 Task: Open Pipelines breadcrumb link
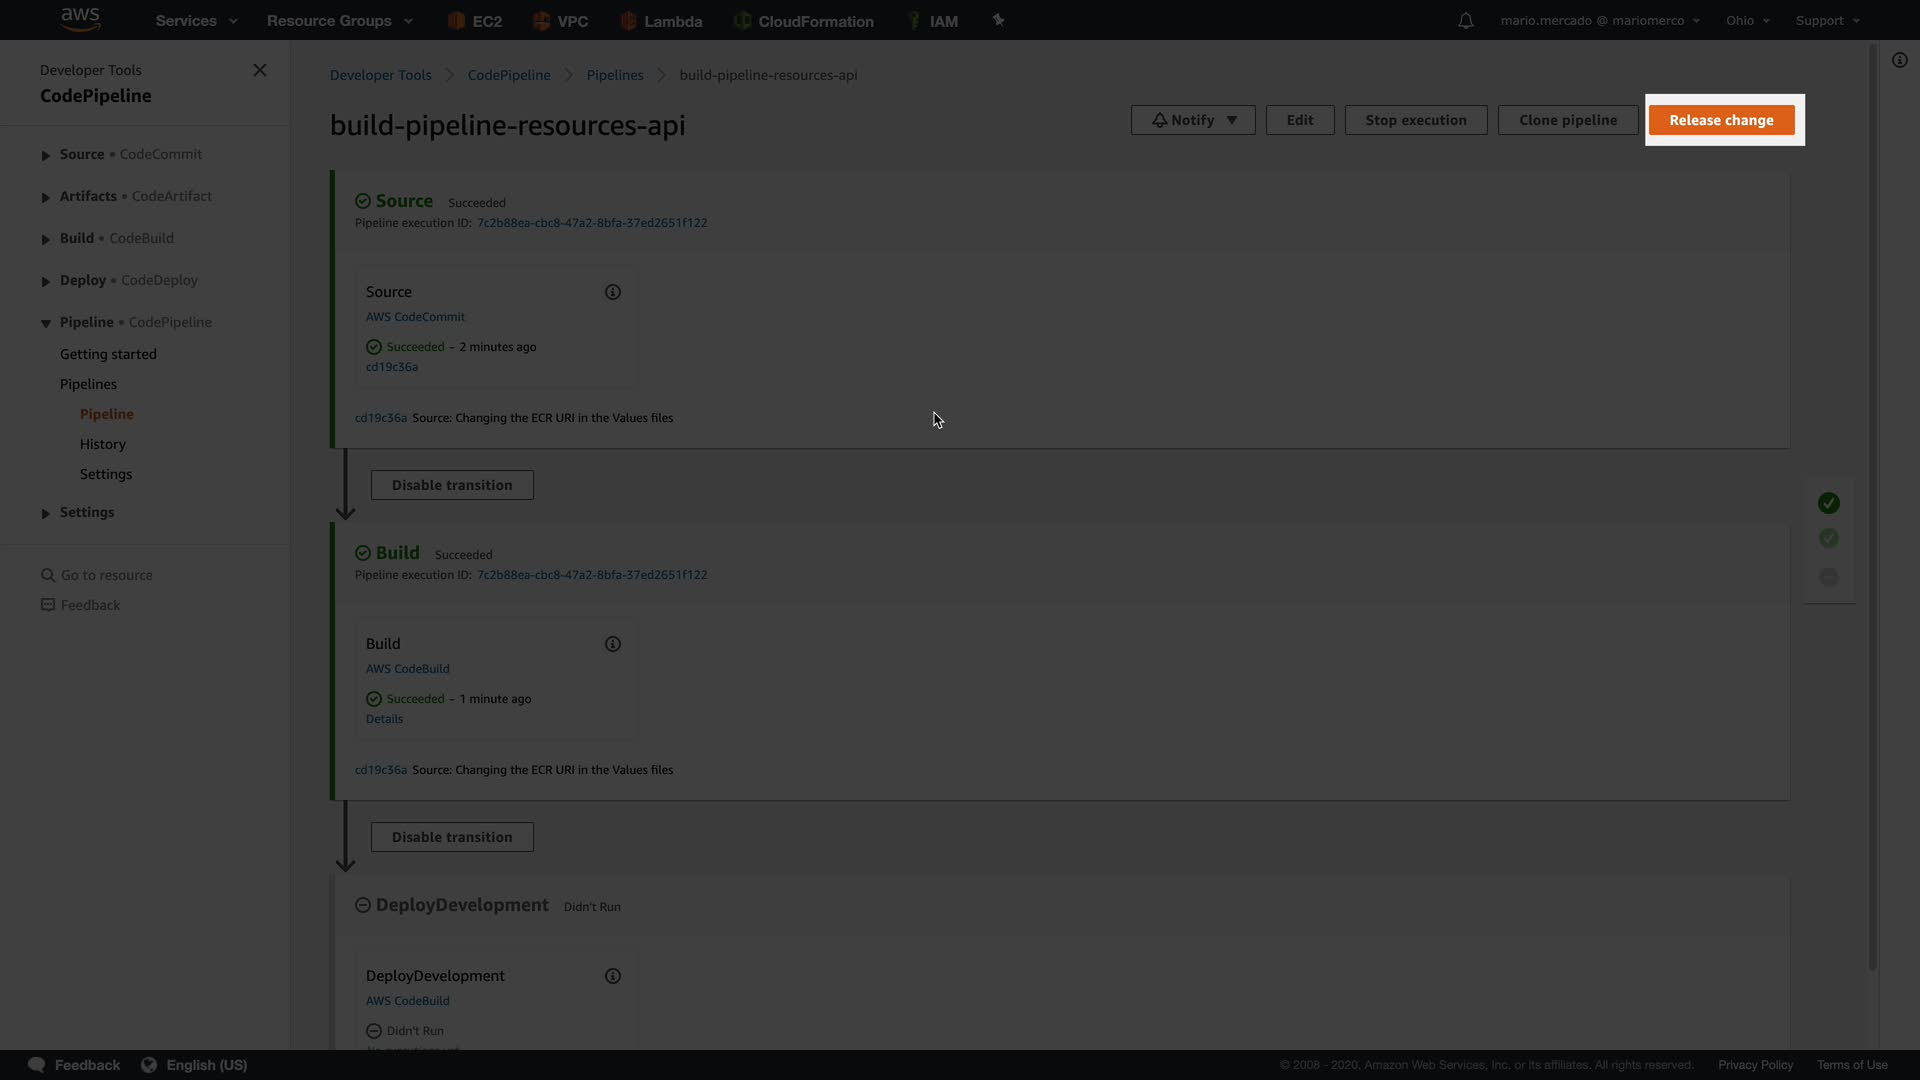coord(615,75)
